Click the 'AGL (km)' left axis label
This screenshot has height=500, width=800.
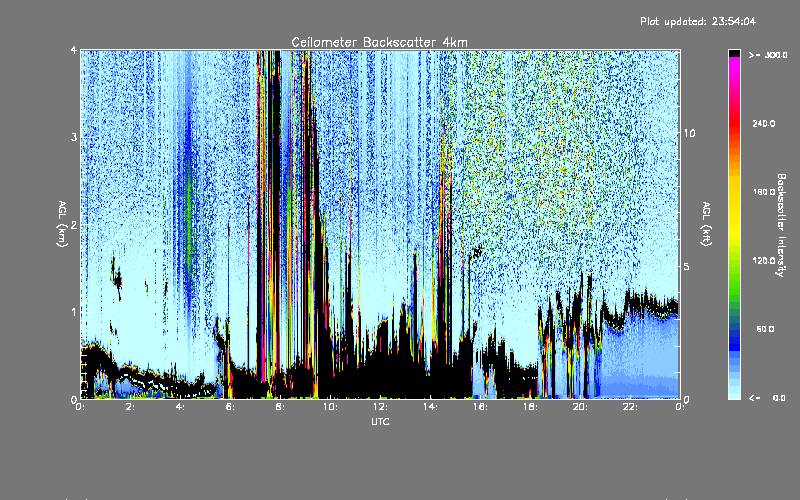click(x=62, y=224)
